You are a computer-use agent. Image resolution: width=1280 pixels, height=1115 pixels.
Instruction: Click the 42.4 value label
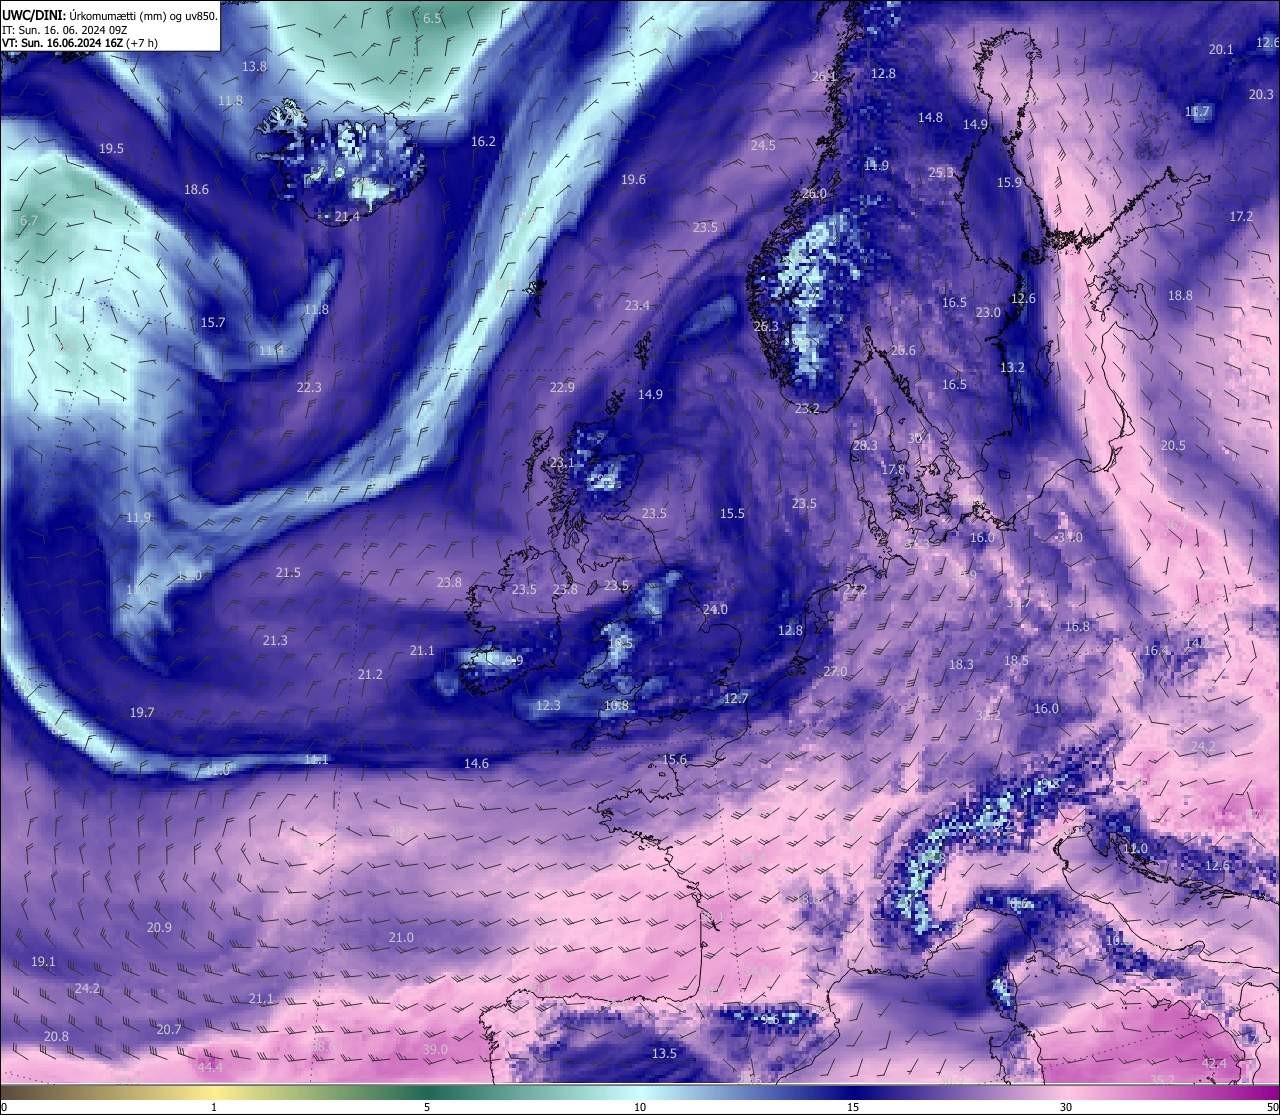click(x=1214, y=1064)
